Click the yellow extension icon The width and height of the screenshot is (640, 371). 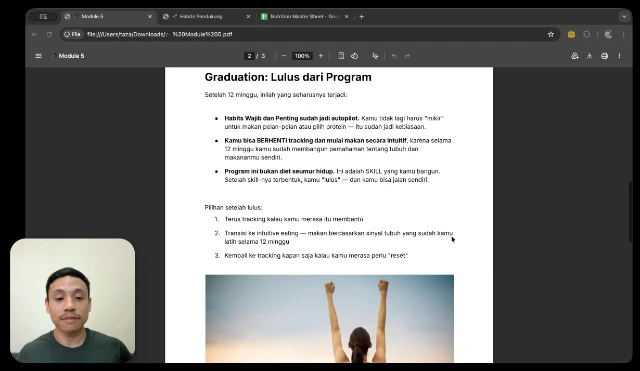pyautogui.click(x=571, y=34)
